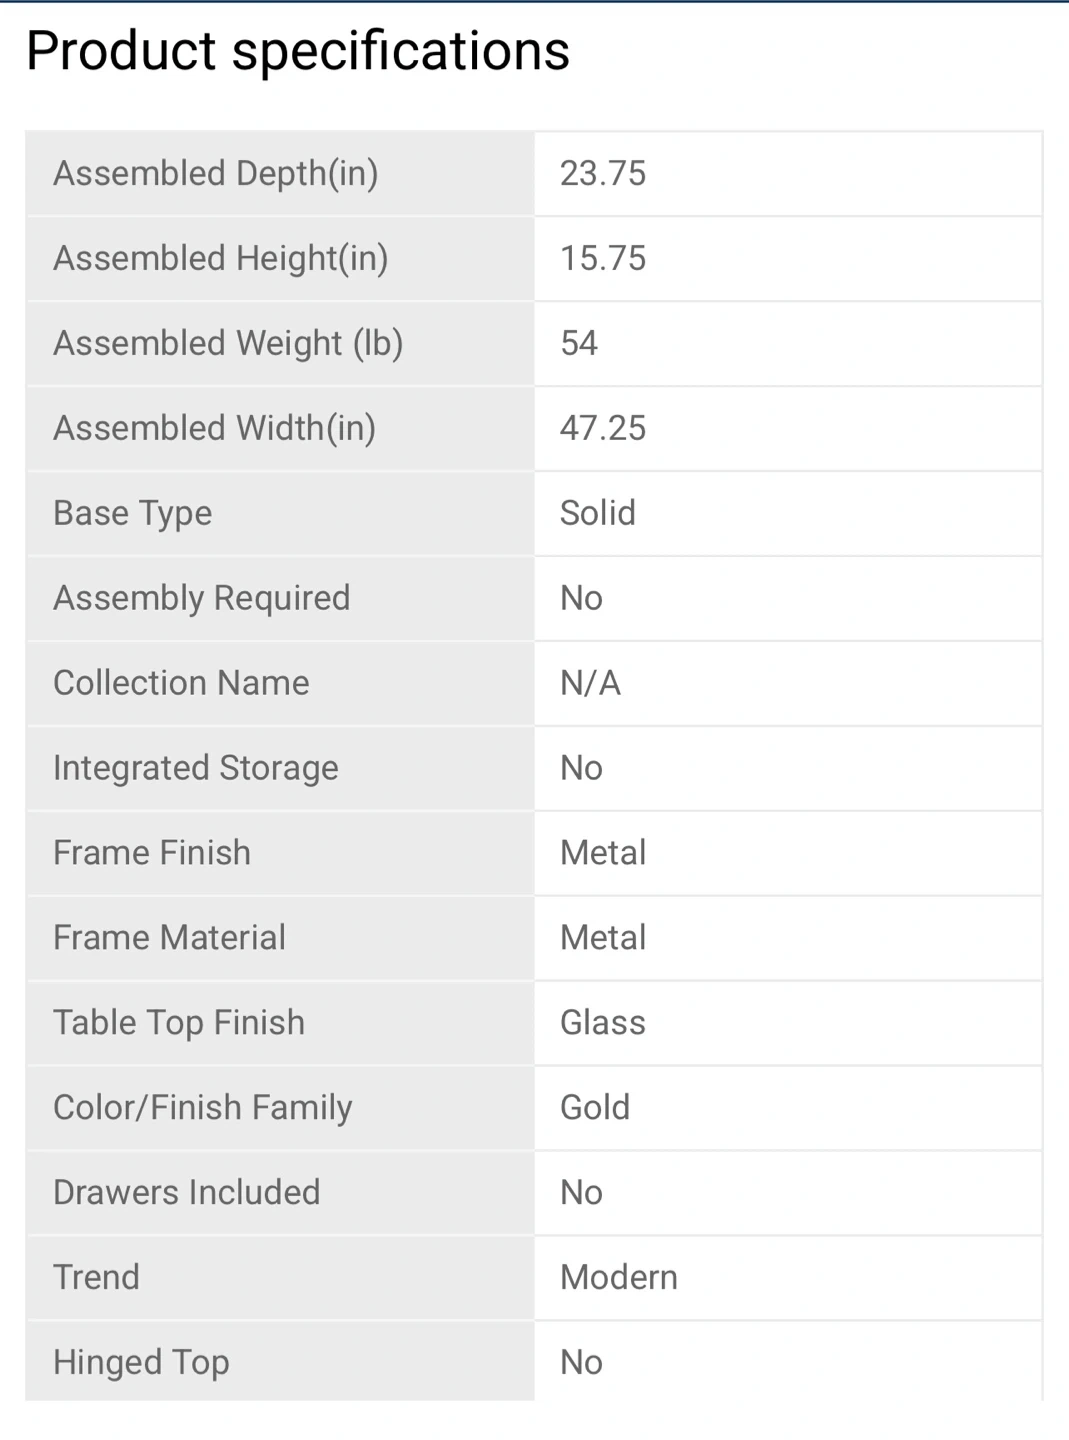Select the Assembled Depth(in) label
Image resolution: width=1069 pixels, height=1440 pixels.
point(215,174)
